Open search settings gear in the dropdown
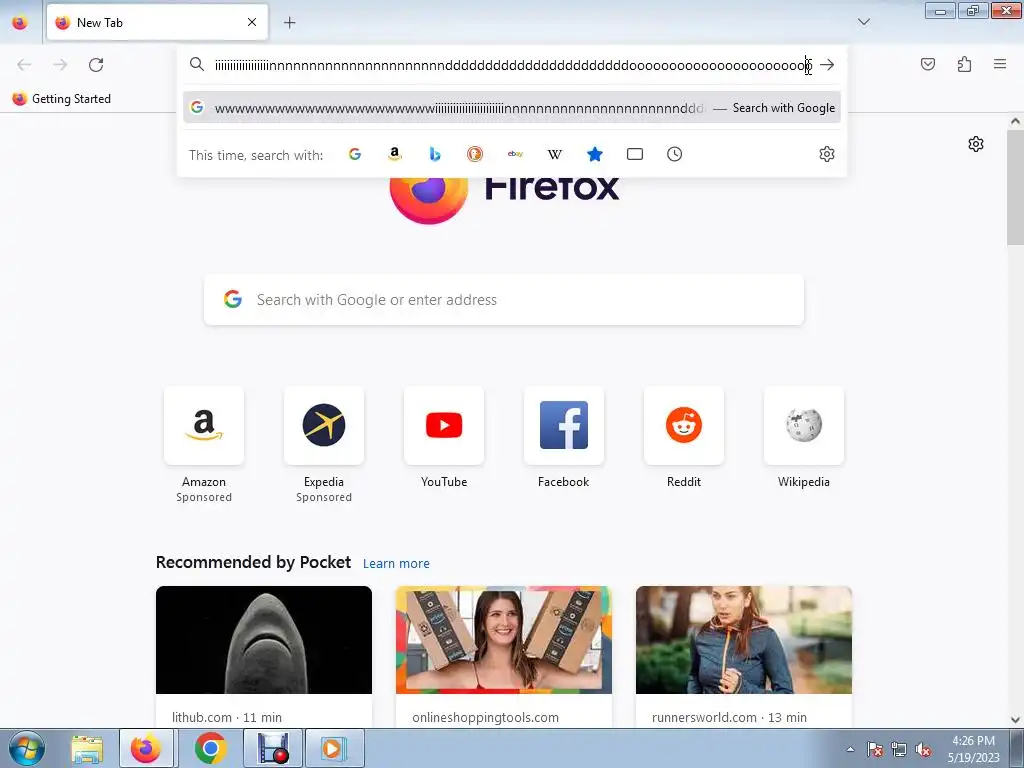The width and height of the screenshot is (1024, 768). click(x=827, y=154)
